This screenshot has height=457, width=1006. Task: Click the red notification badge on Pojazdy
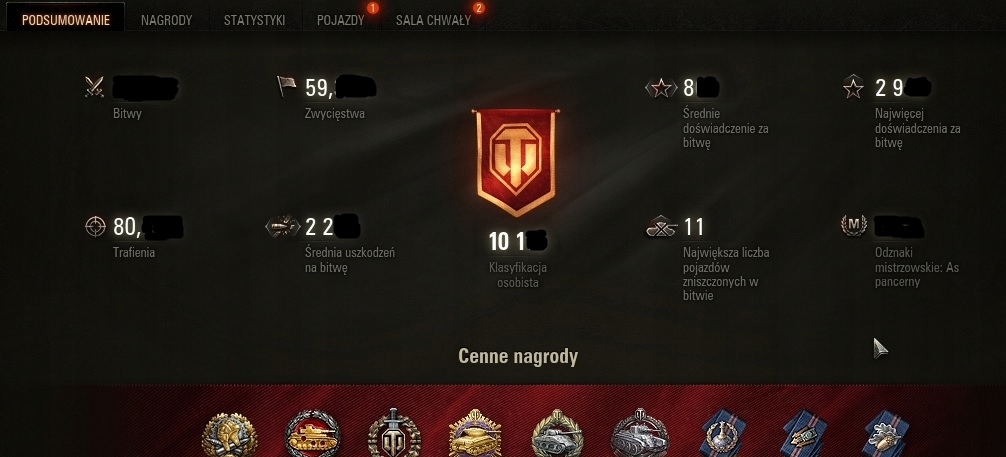pos(373,8)
